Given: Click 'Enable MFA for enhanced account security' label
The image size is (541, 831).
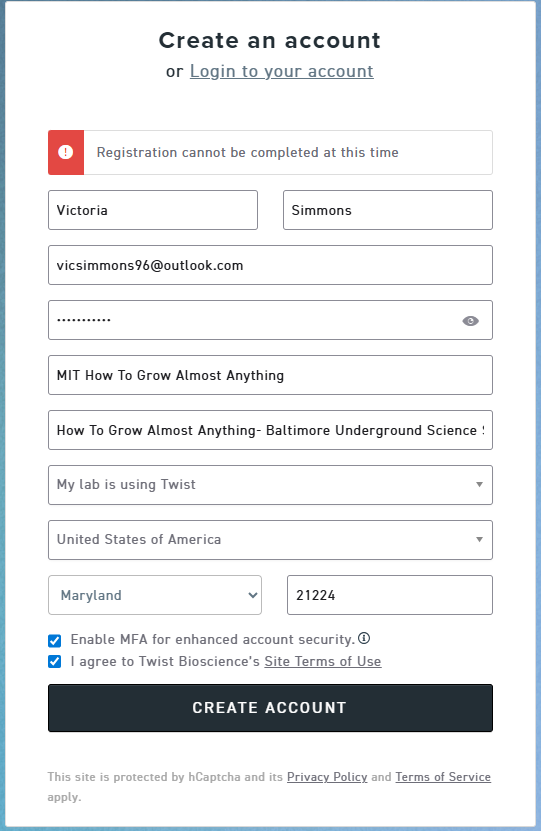Looking at the screenshot, I should click(x=212, y=640).
